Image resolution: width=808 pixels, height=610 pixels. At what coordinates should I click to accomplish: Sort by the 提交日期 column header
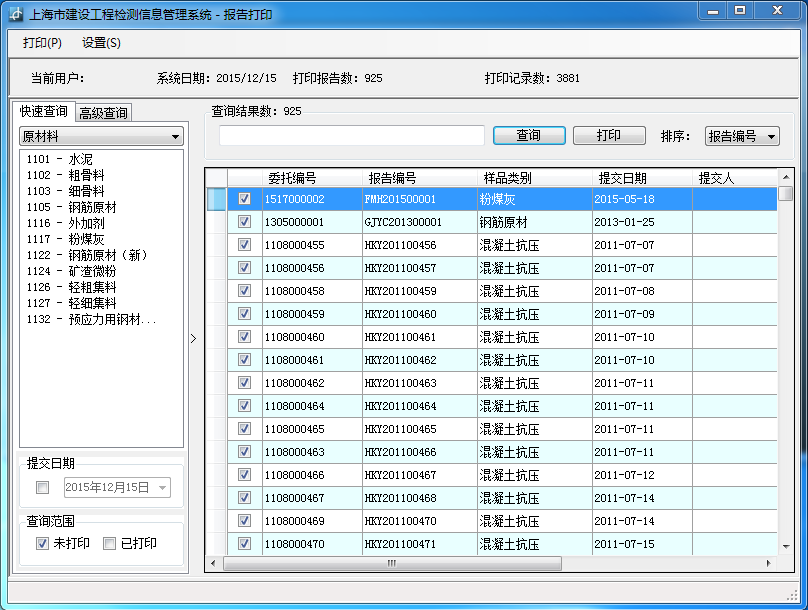click(x=622, y=178)
